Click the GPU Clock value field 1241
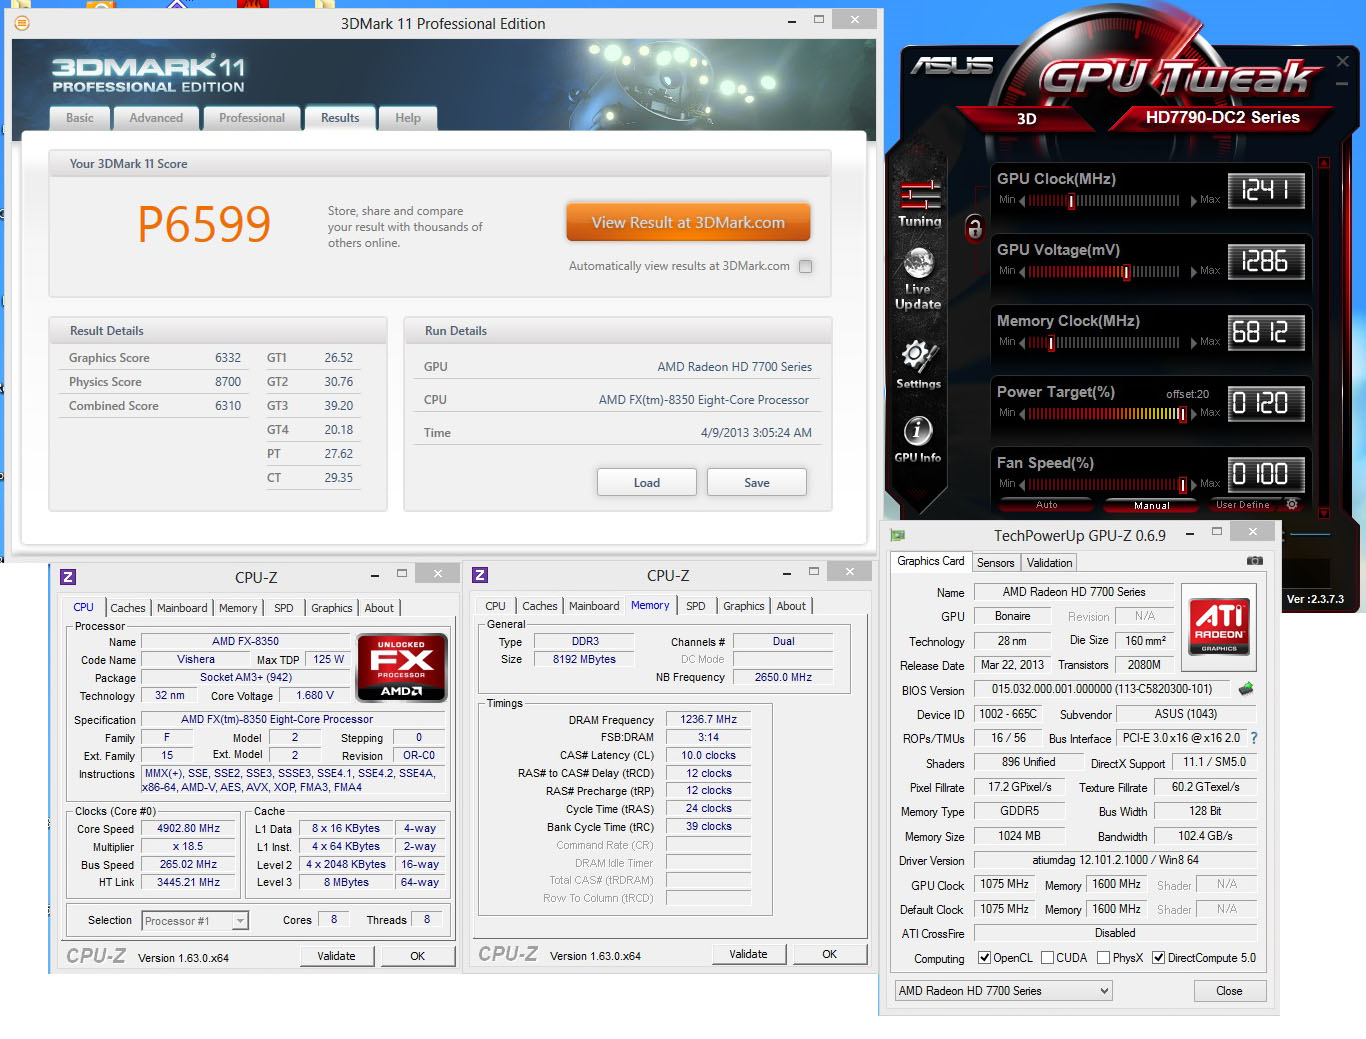 click(x=1266, y=190)
